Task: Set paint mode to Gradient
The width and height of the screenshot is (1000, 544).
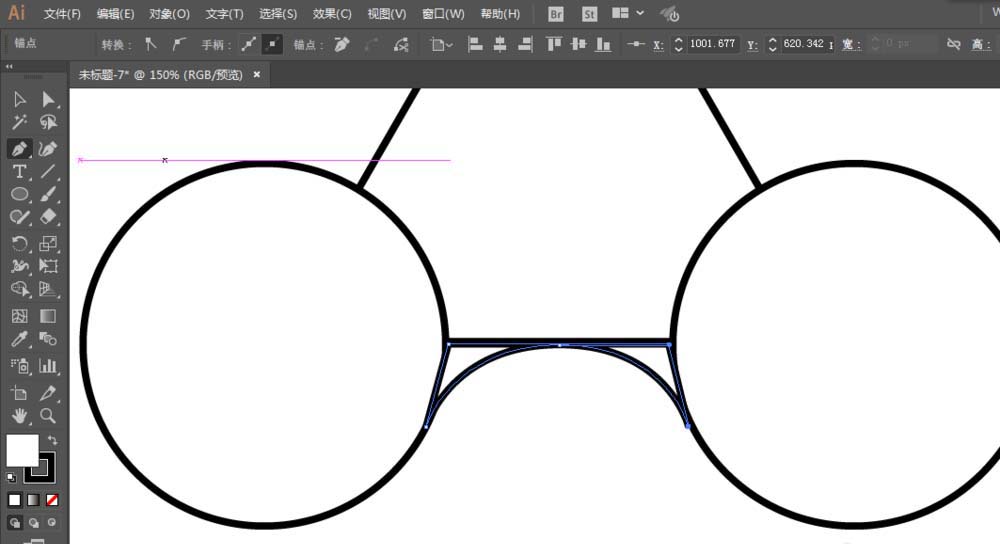Action: (33, 500)
